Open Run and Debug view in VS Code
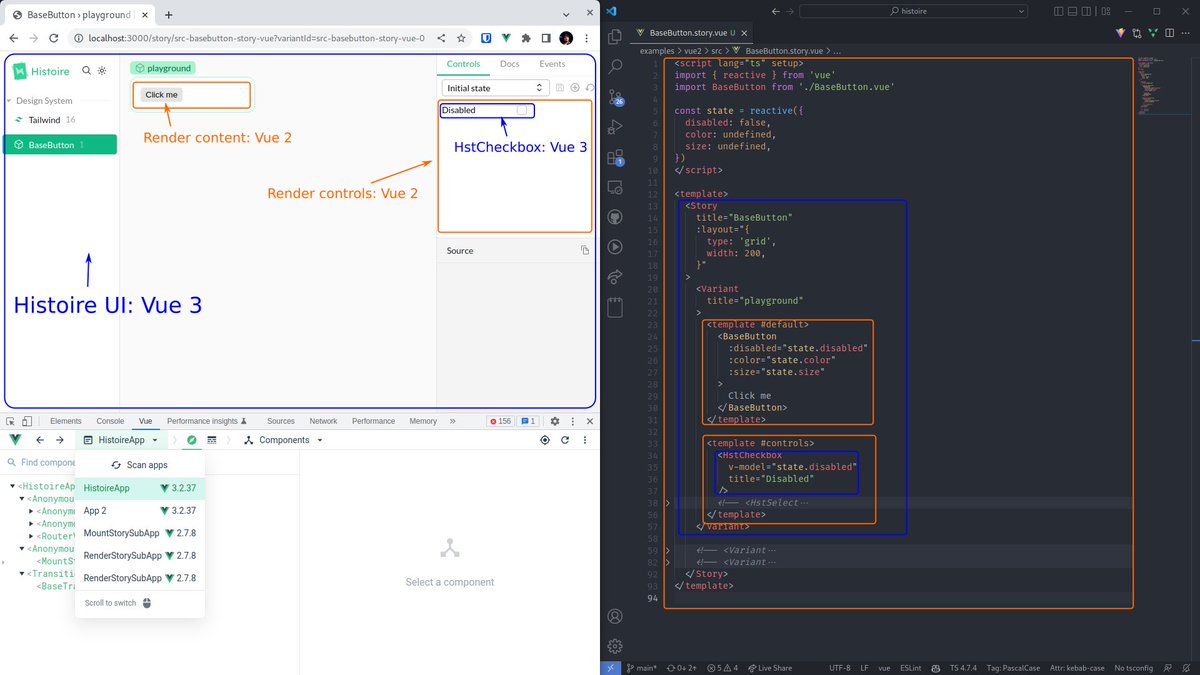Screen dimensions: 1200x675 pos(616,126)
